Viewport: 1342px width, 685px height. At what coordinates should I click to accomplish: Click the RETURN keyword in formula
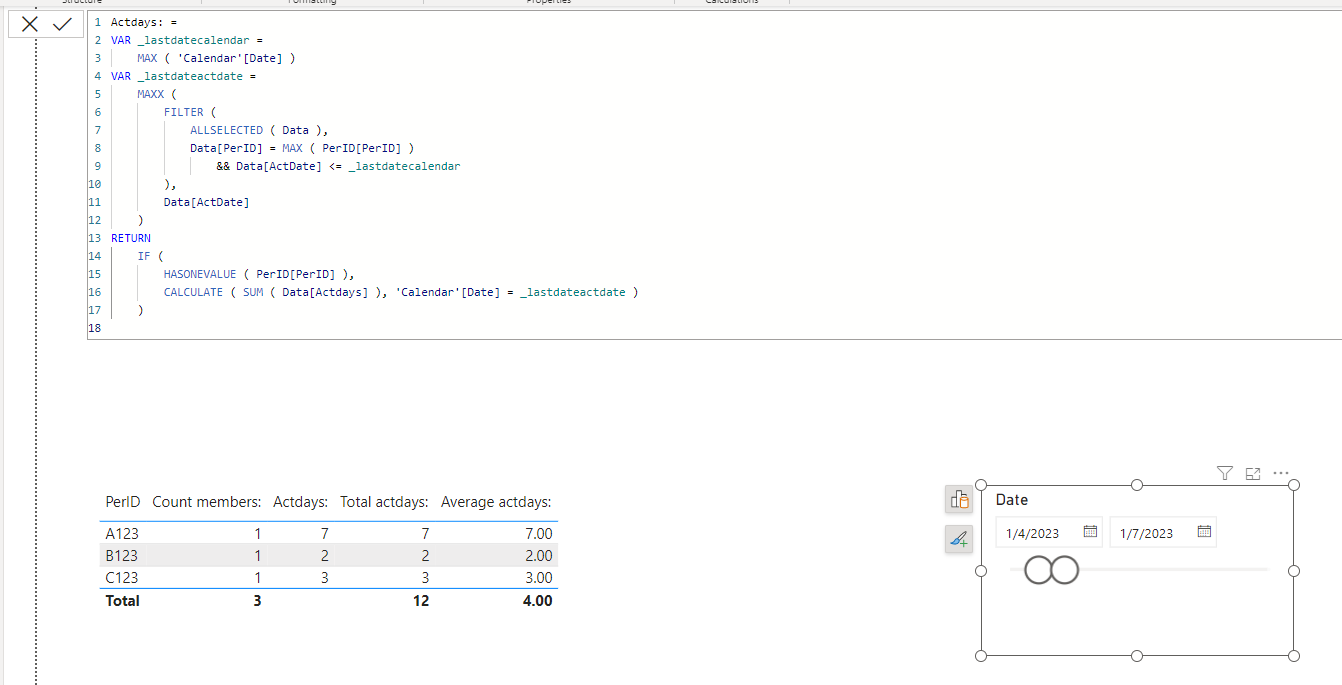[131, 238]
